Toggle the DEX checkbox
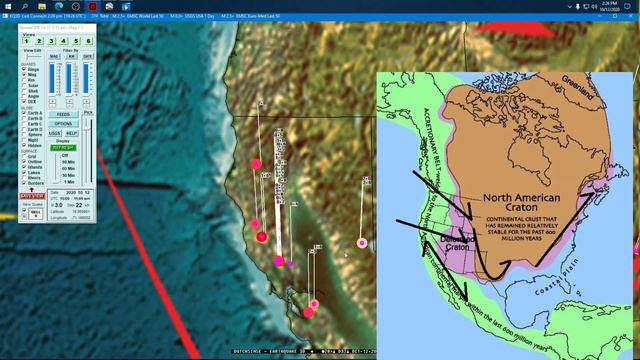This screenshot has width=640, height=360. pos(24,101)
